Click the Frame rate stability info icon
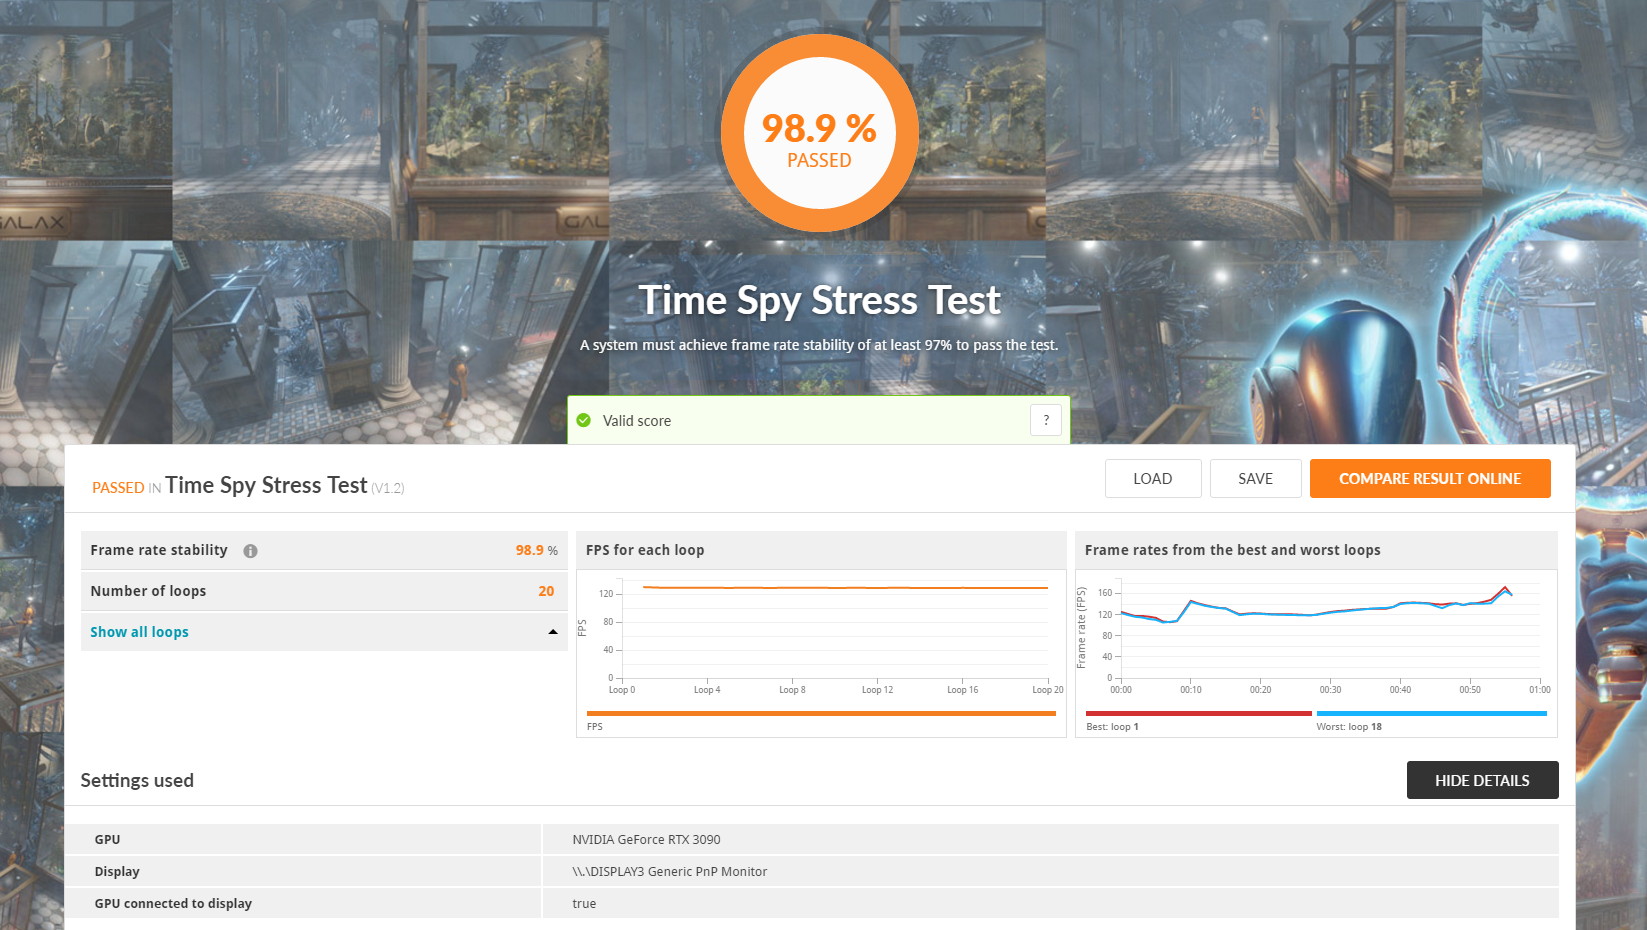Image resolution: width=1647 pixels, height=930 pixels. point(250,551)
